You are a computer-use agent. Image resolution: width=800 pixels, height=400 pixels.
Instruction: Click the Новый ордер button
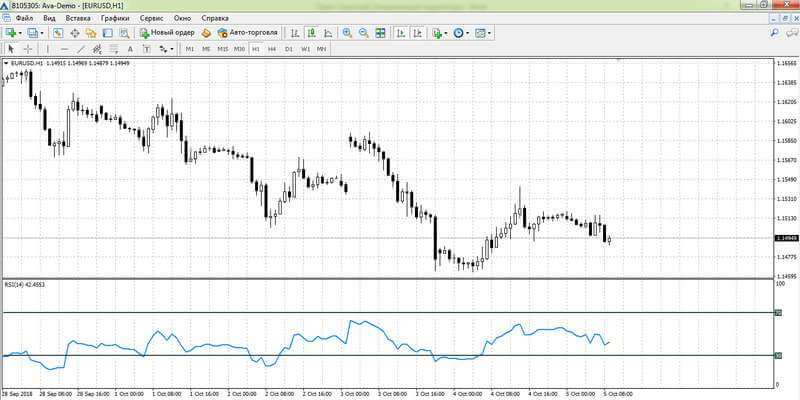167,33
